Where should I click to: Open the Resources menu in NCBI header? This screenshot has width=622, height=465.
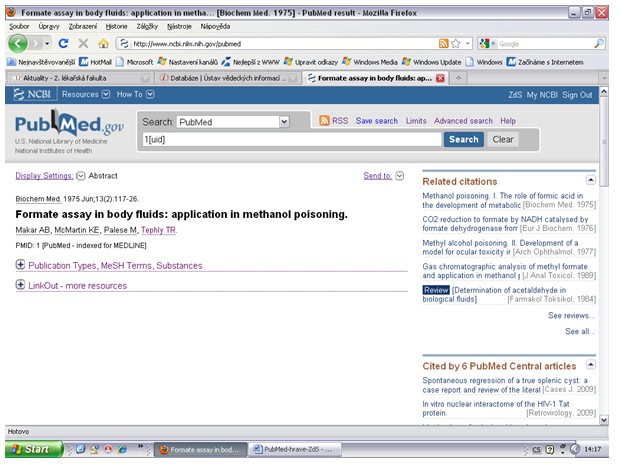86,94
